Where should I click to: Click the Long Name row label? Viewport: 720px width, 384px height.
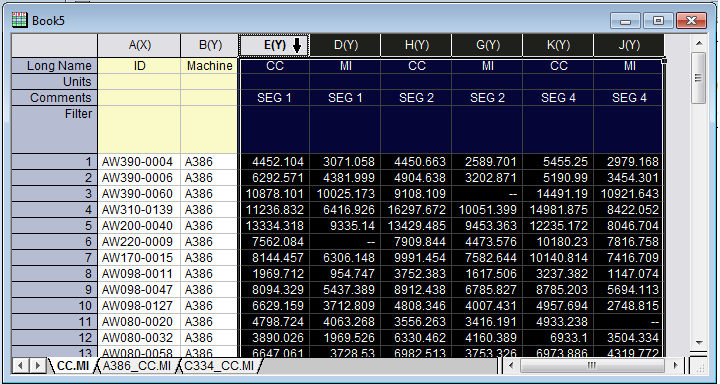[x=54, y=66]
